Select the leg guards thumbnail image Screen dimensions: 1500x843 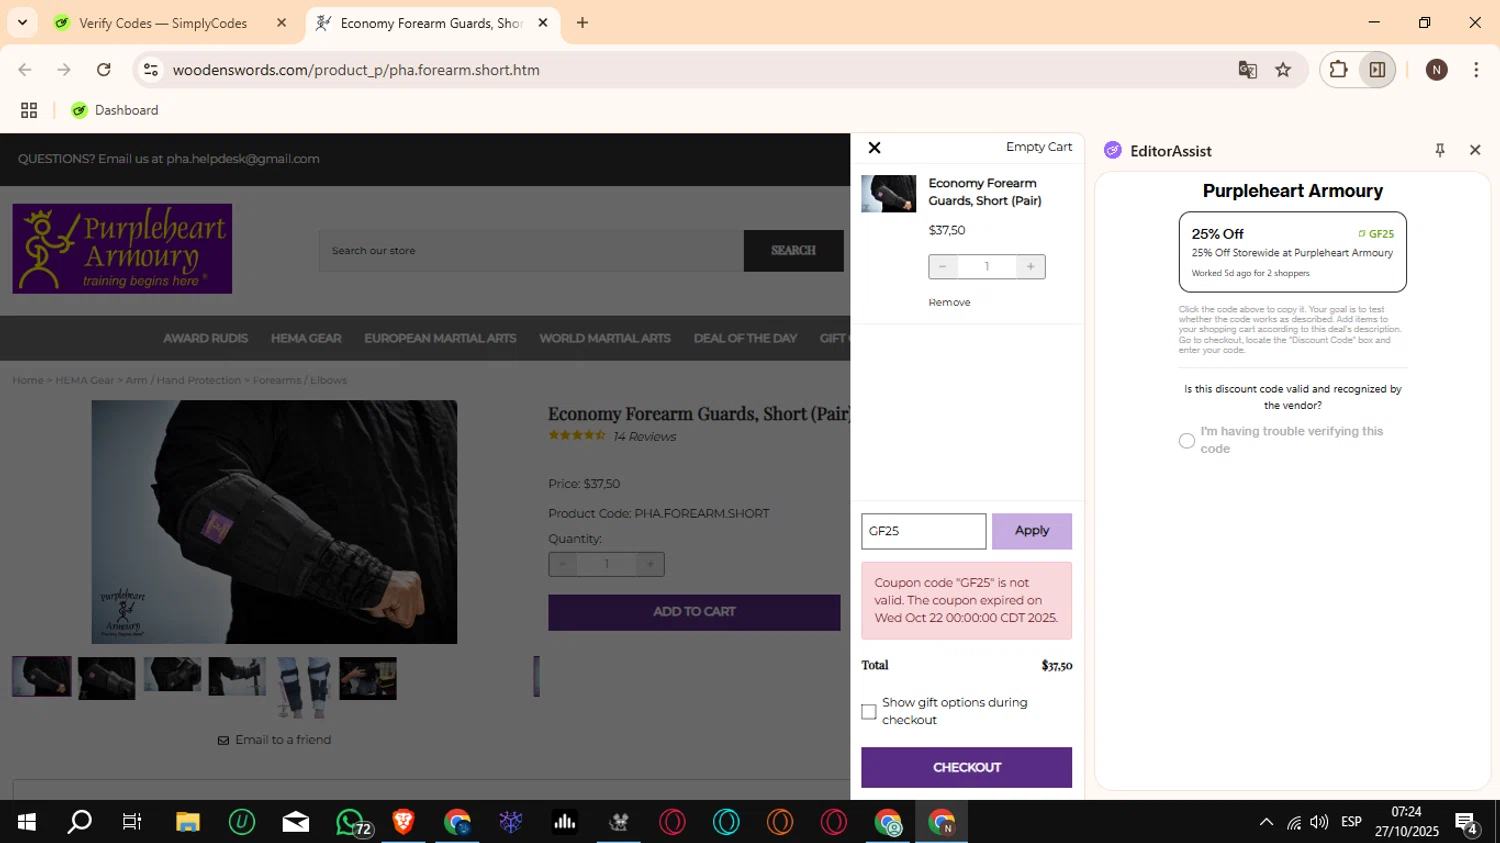point(302,688)
